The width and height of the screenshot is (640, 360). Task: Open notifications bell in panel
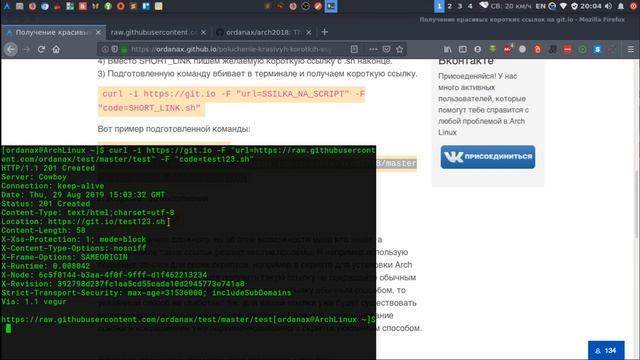tap(621, 6)
